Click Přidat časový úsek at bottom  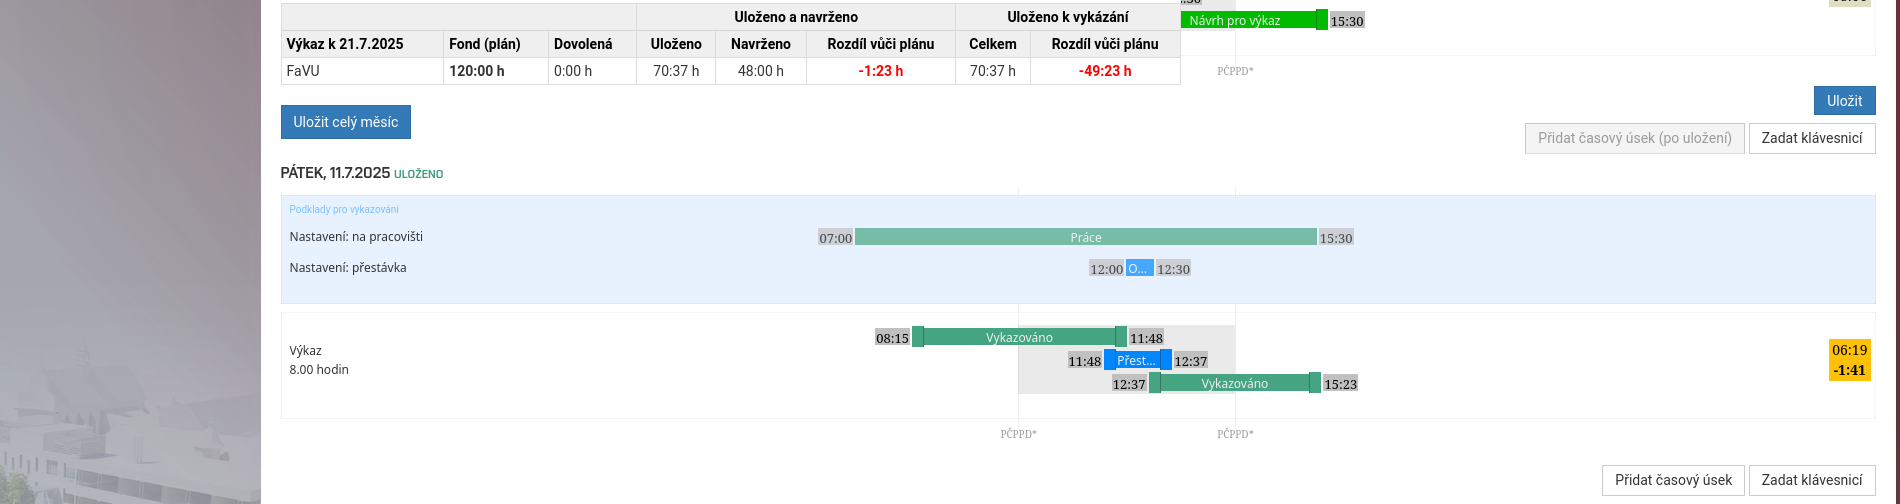1673,480
